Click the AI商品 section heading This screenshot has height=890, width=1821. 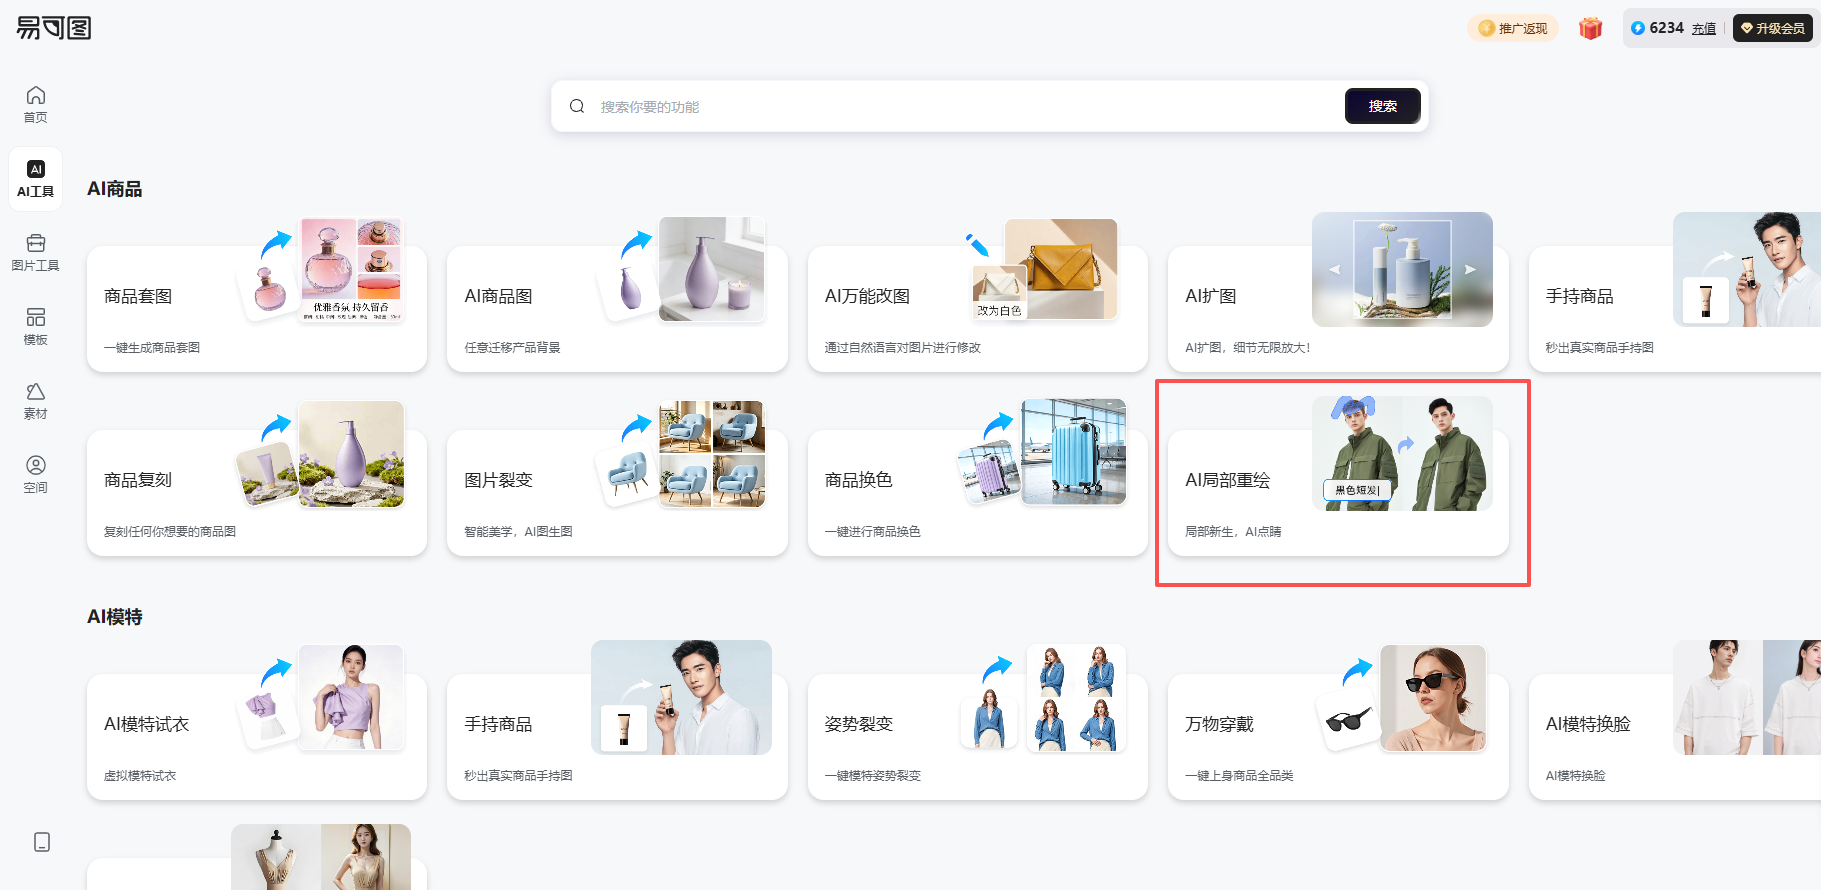(115, 189)
